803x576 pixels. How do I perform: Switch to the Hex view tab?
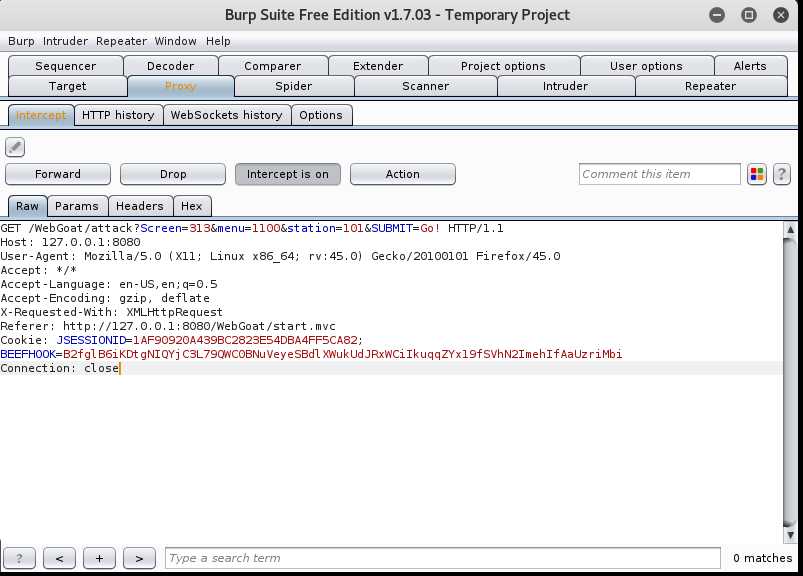point(192,206)
